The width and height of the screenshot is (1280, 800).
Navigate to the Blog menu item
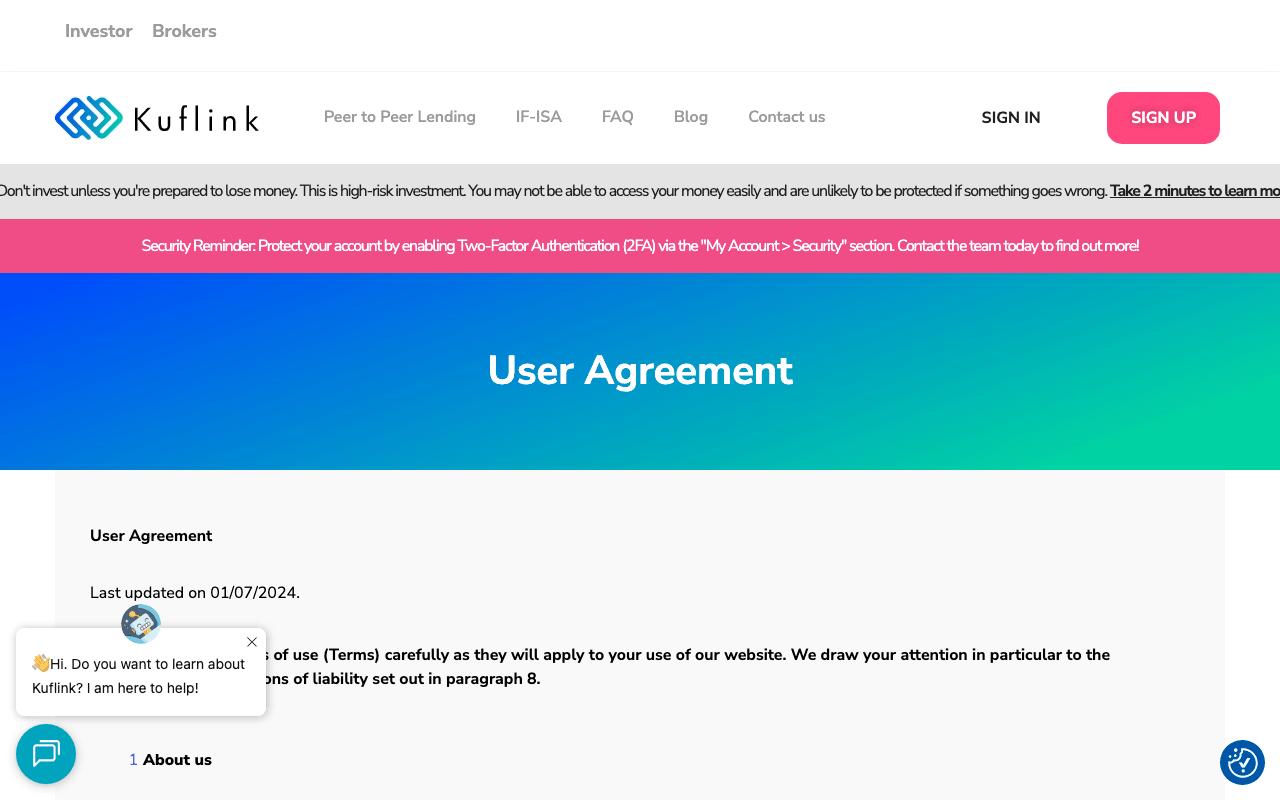click(x=690, y=117)
